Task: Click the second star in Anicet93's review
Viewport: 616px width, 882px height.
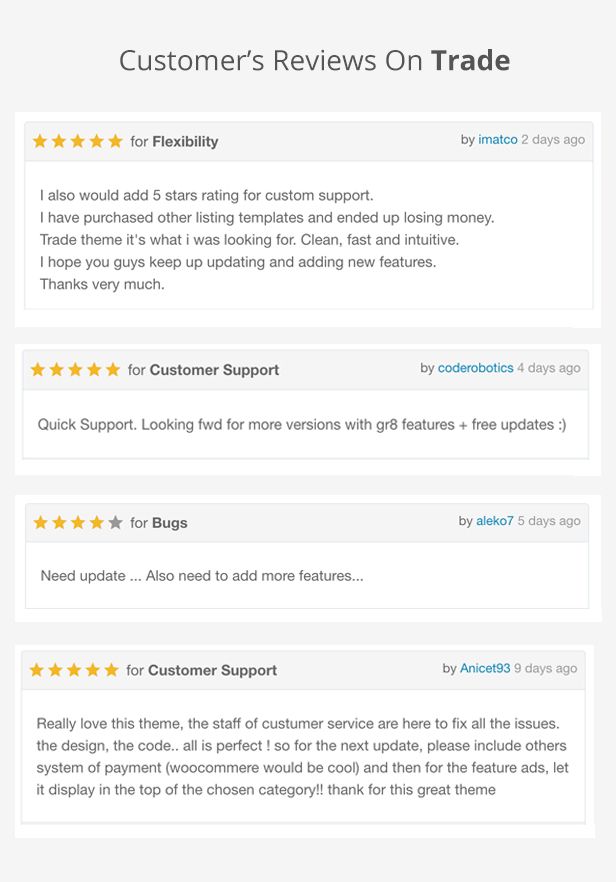Action: pos(55,670)
